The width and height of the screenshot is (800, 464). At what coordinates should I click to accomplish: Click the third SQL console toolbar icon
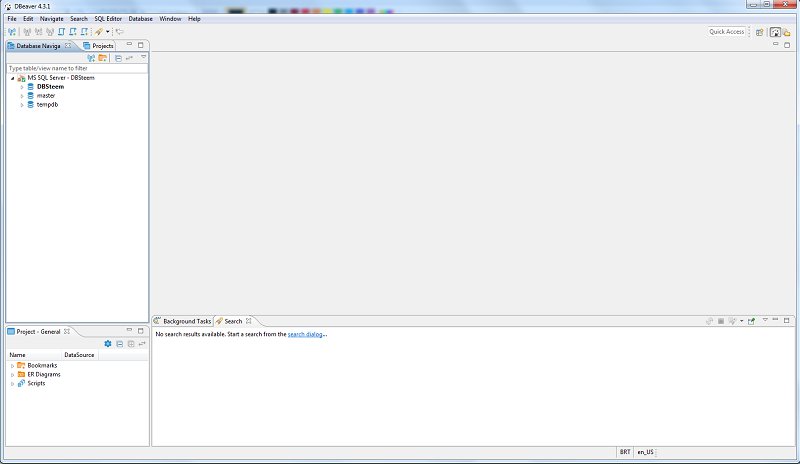coord(84,32)
